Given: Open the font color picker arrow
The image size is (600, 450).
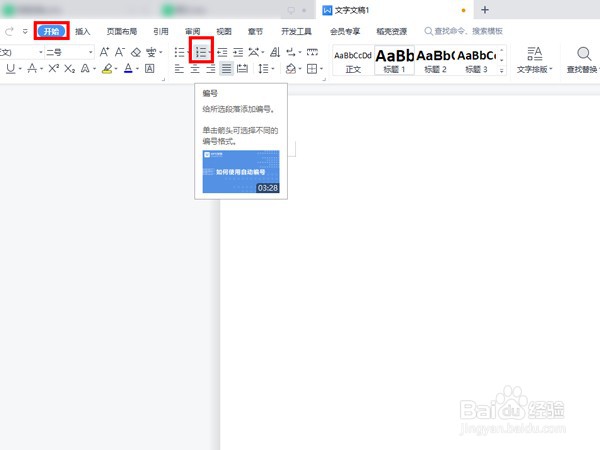Looking at the screenshot, I should (x=137, y=69).
